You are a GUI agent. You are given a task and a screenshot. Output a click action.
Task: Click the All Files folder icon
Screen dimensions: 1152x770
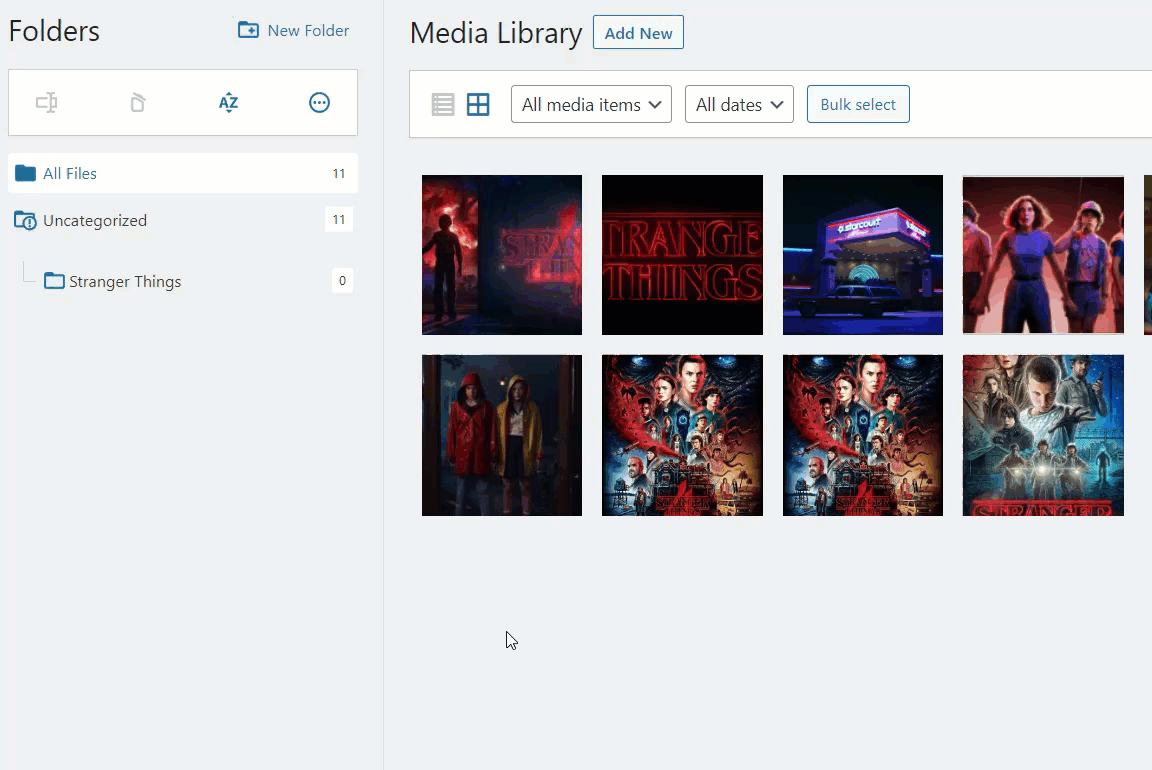26,173
